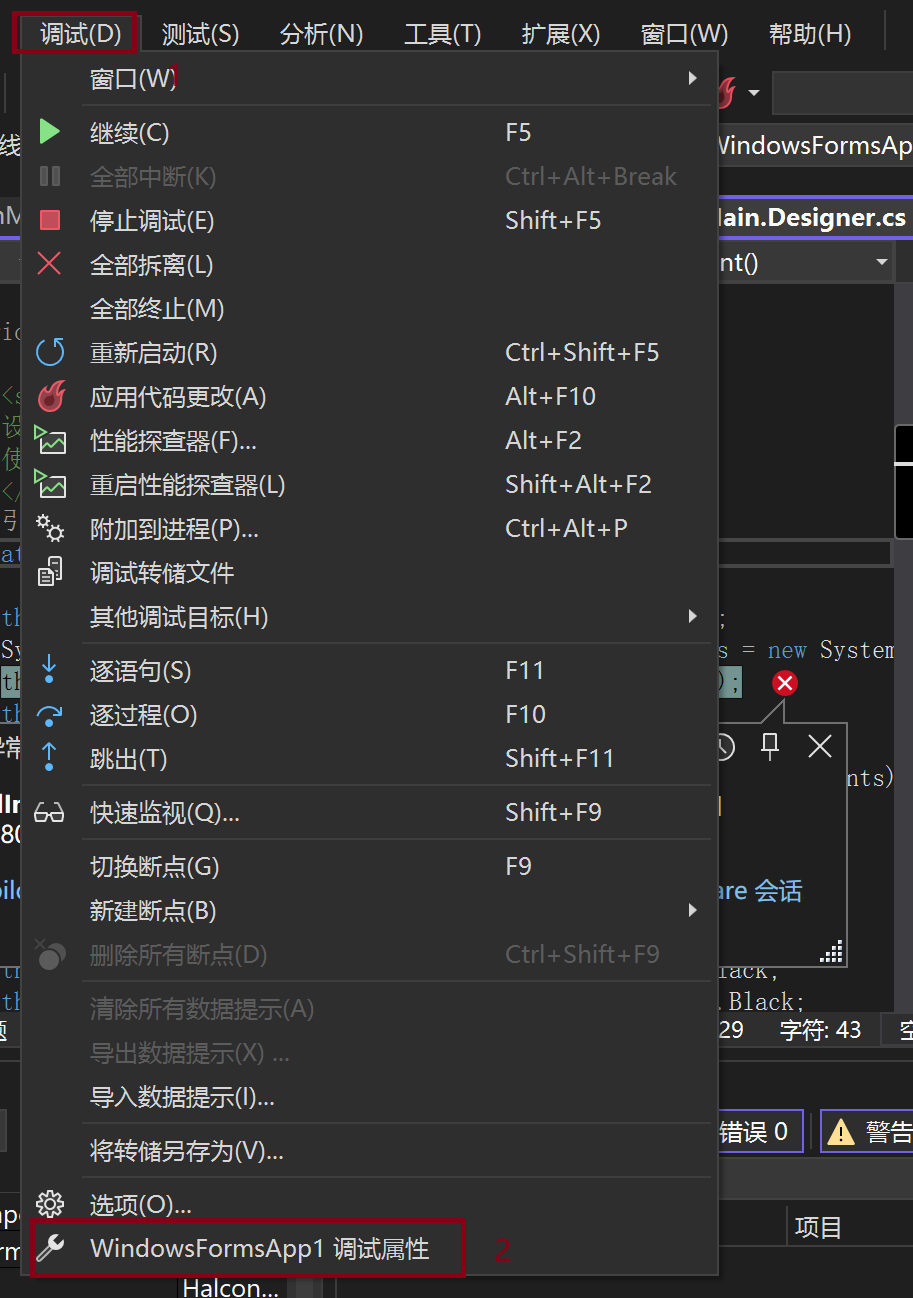Click the red X icon beside 全部拆离
913x1298 pixels.
(x=50, y=264)
